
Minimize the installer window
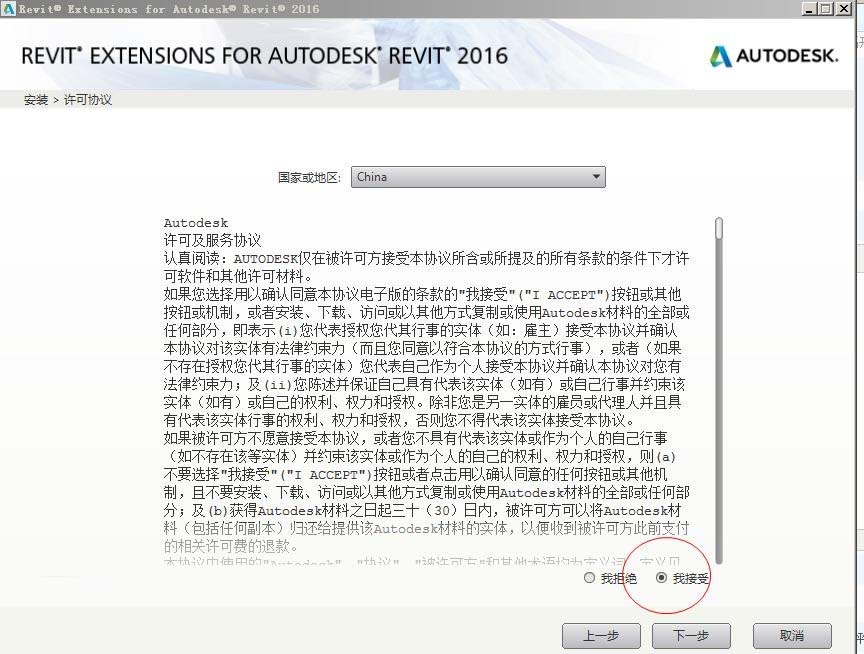[808, 9]
